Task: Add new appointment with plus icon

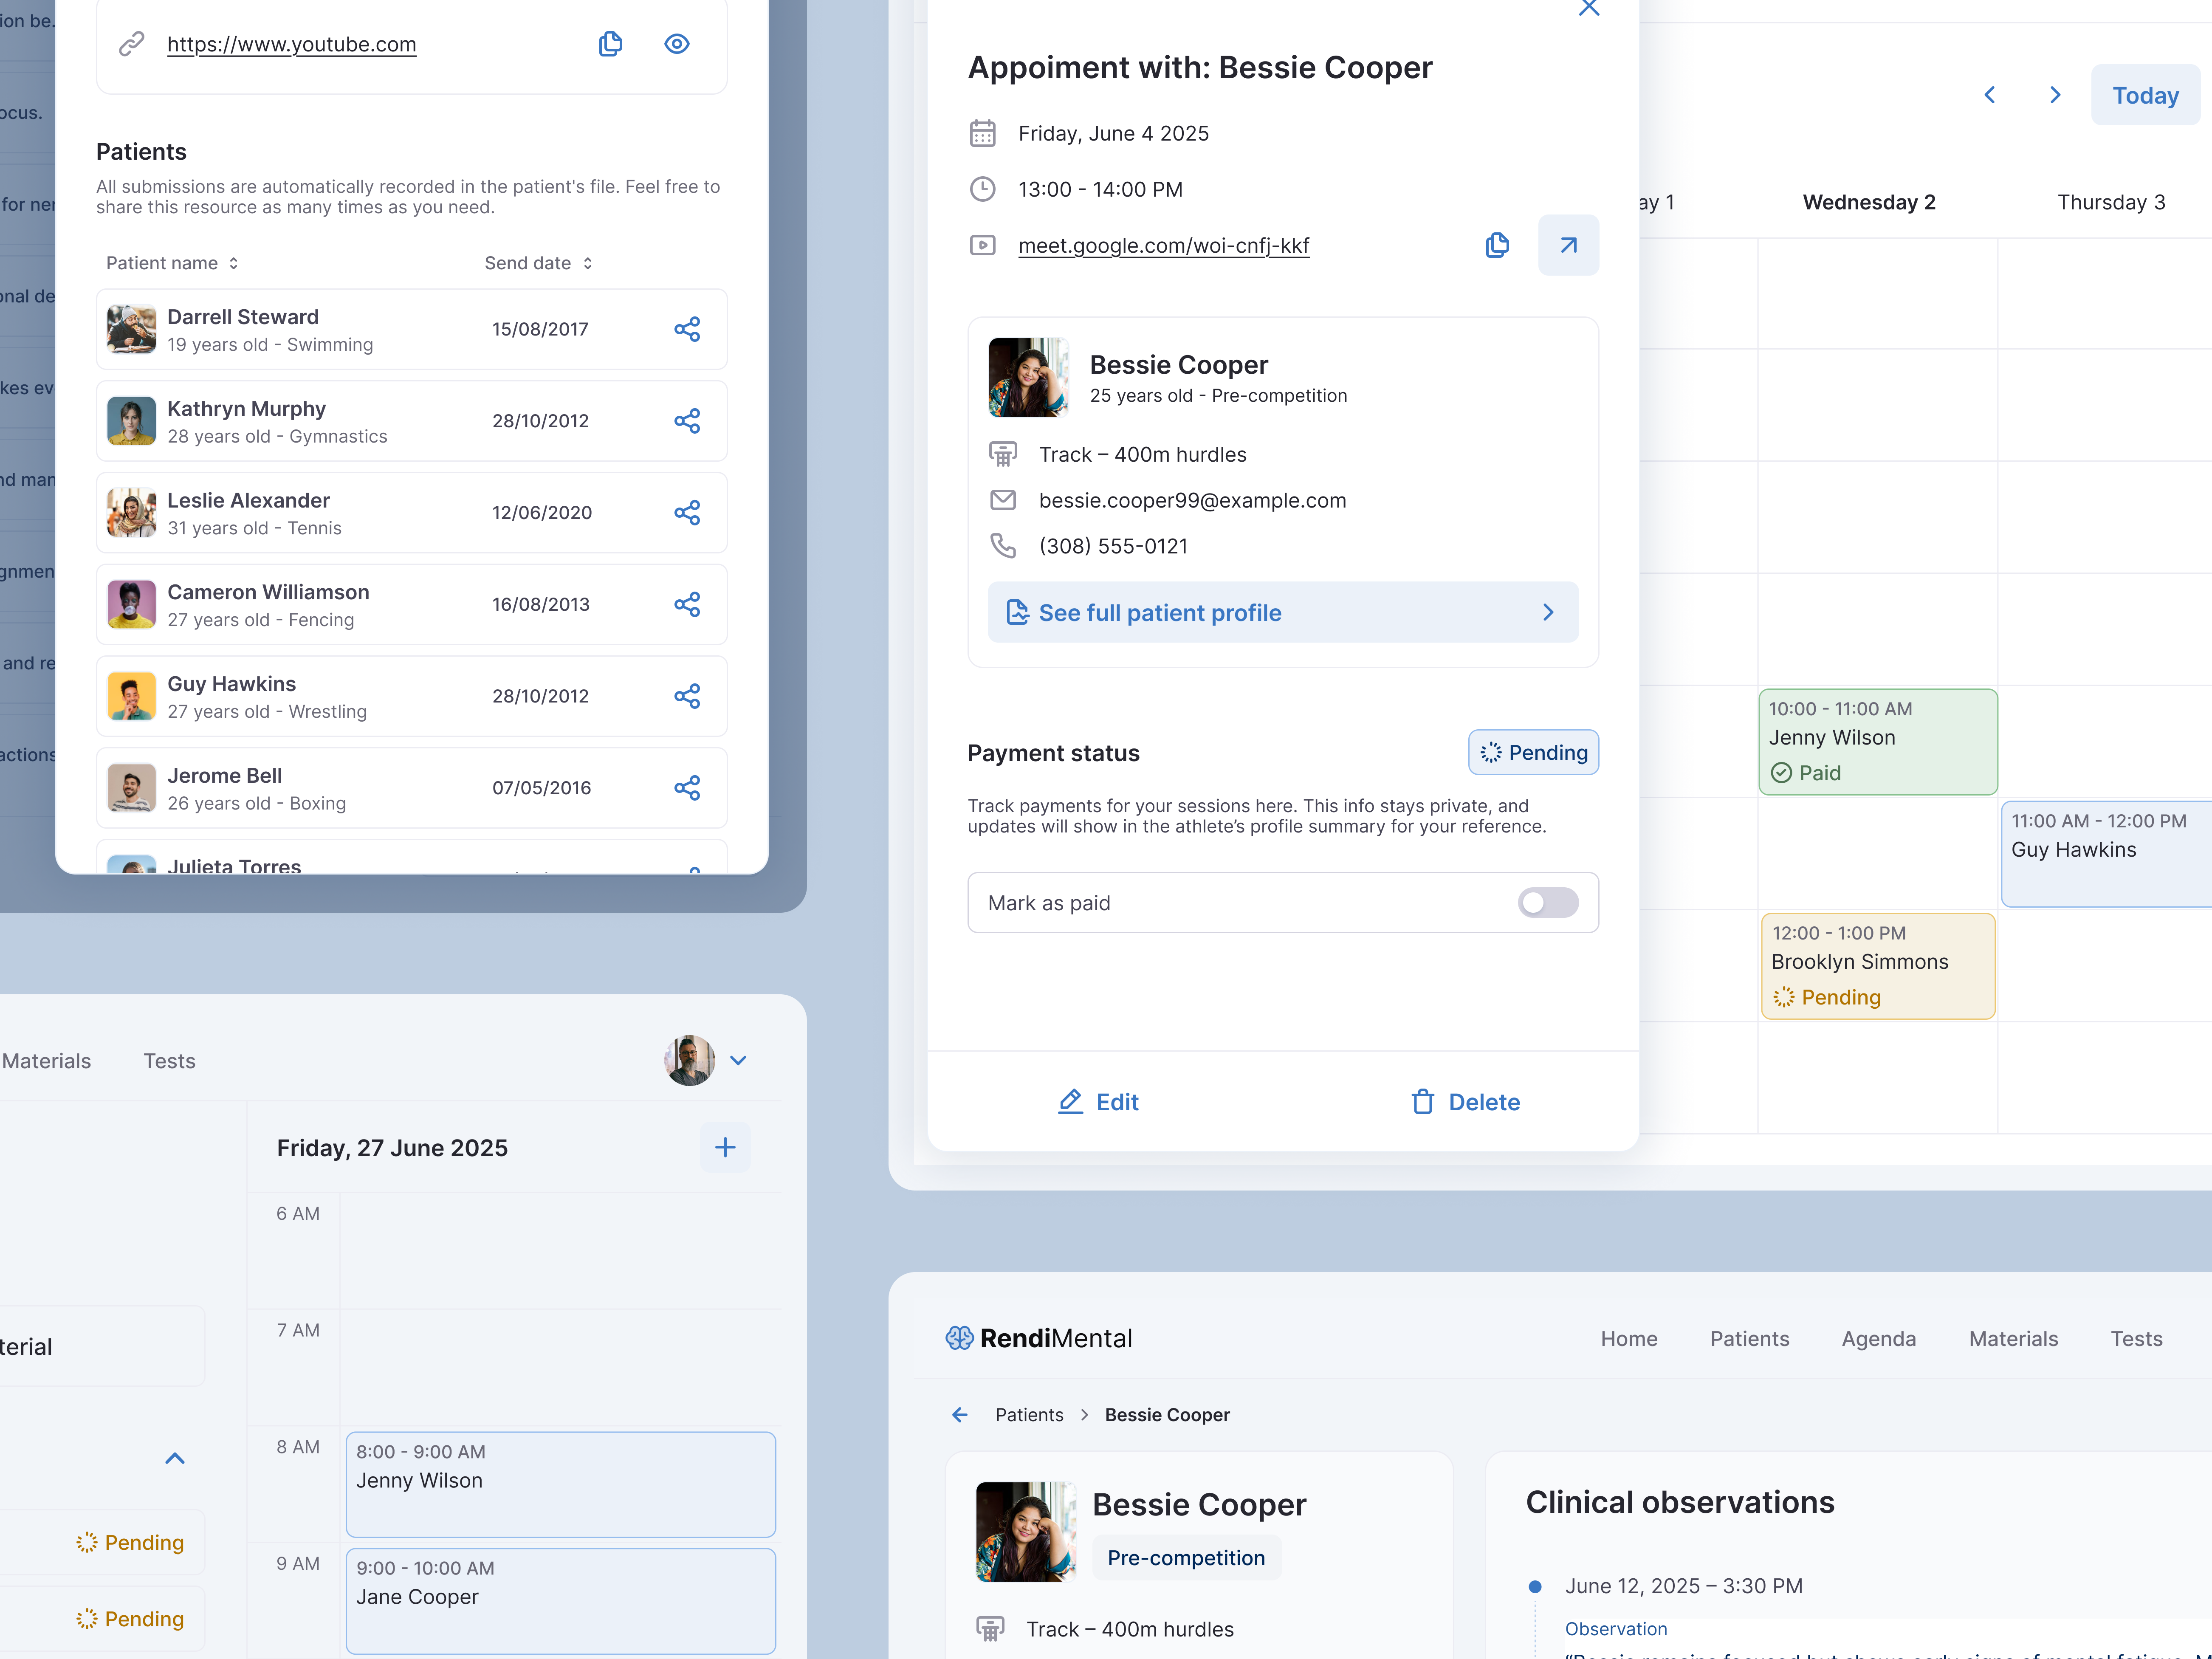Action: [x=725, y=1147]
